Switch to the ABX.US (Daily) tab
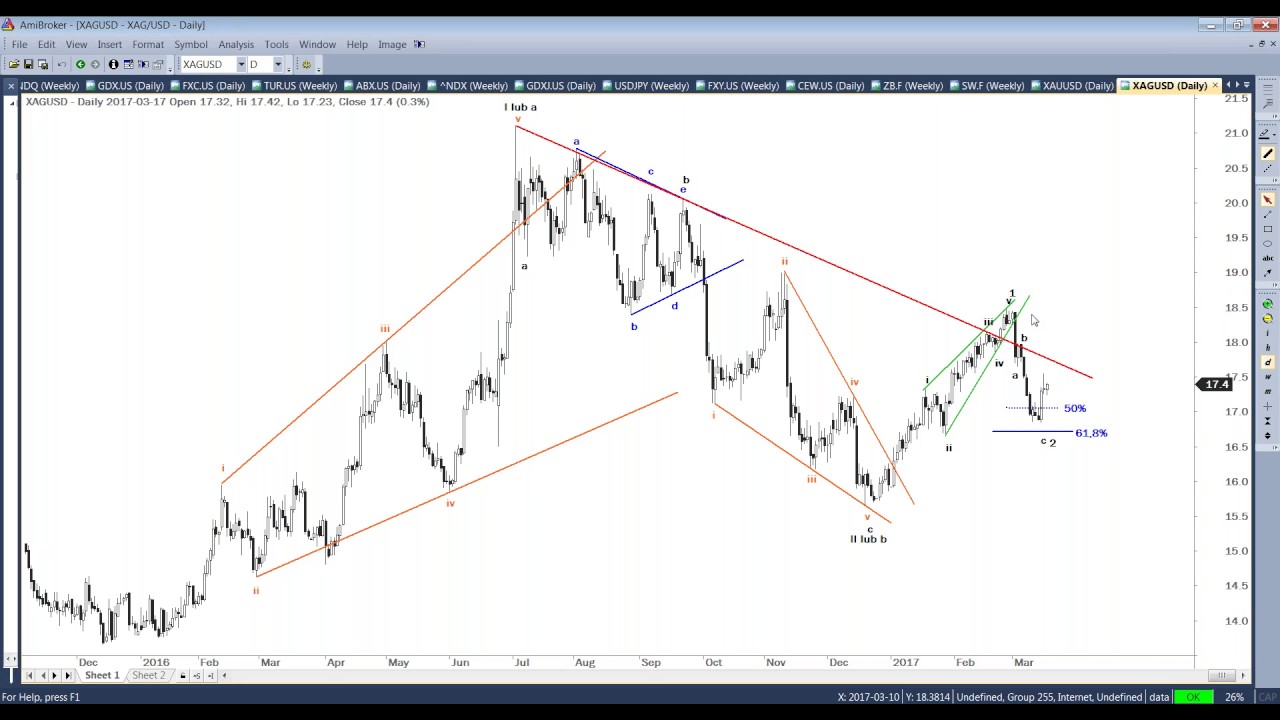Viewport: 1280px width, 720px height. click(382, 86)
